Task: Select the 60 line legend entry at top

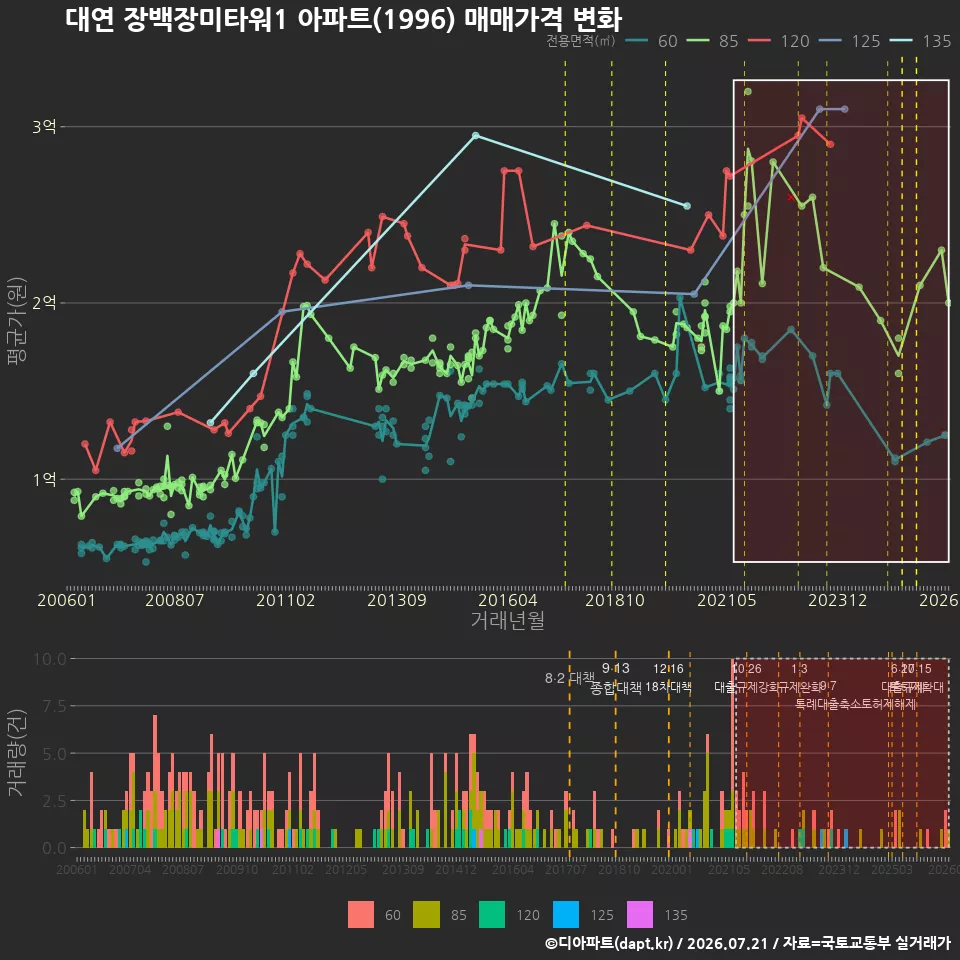Action: click(653, 41)
